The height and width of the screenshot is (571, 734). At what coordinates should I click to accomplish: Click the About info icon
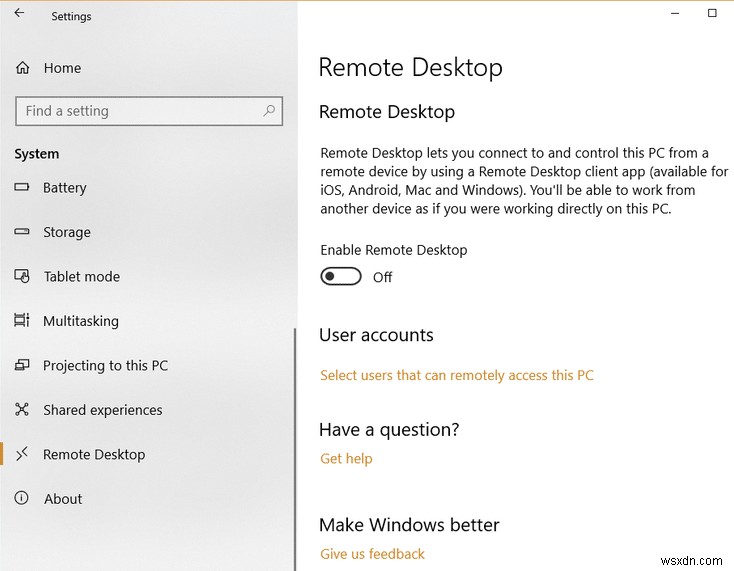[x=22, y=498]
